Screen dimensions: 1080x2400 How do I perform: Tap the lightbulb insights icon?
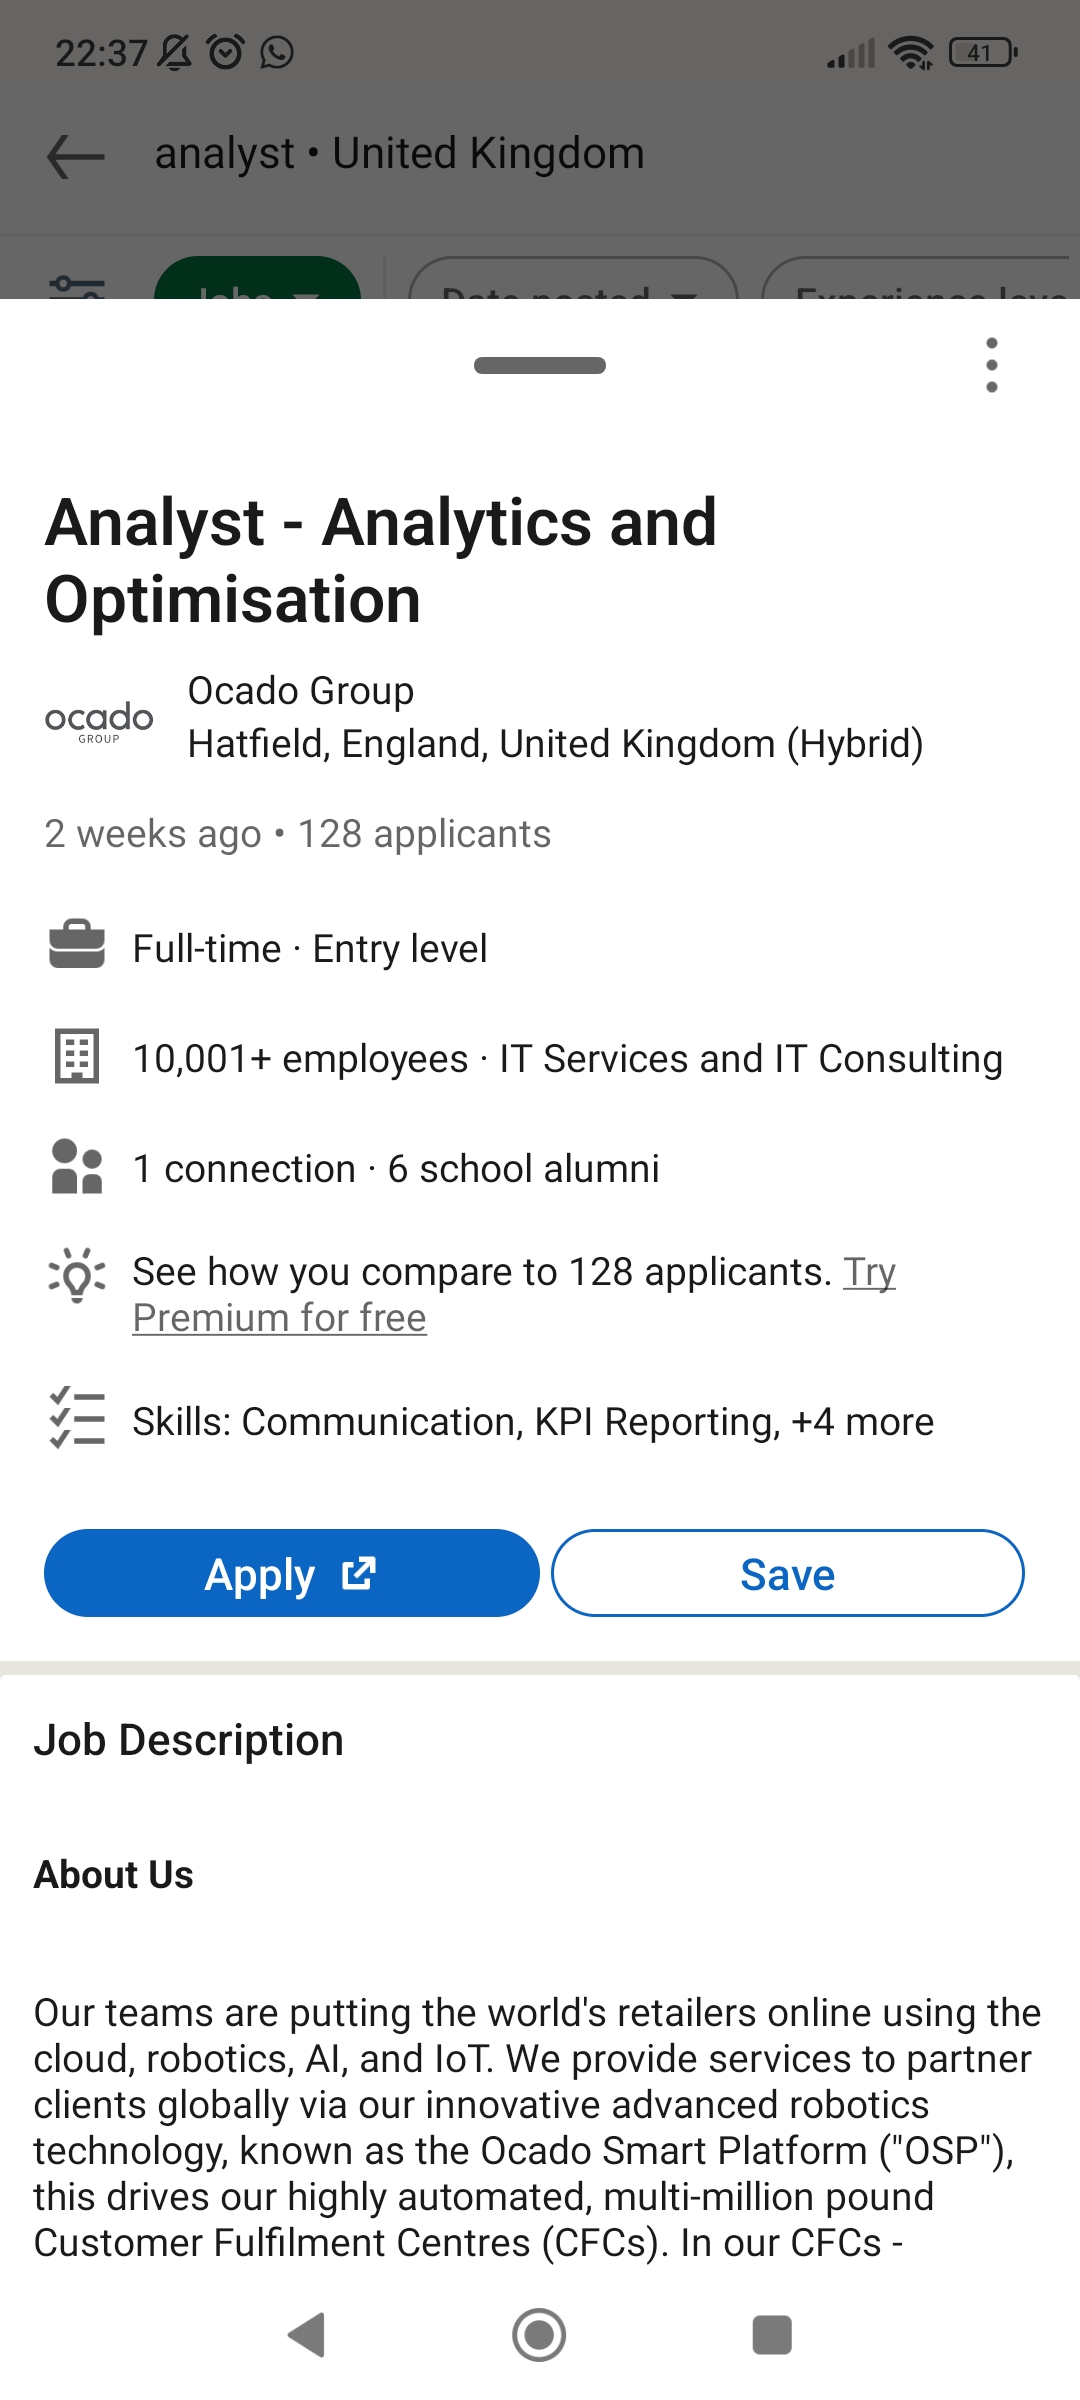coord(77,1274)
